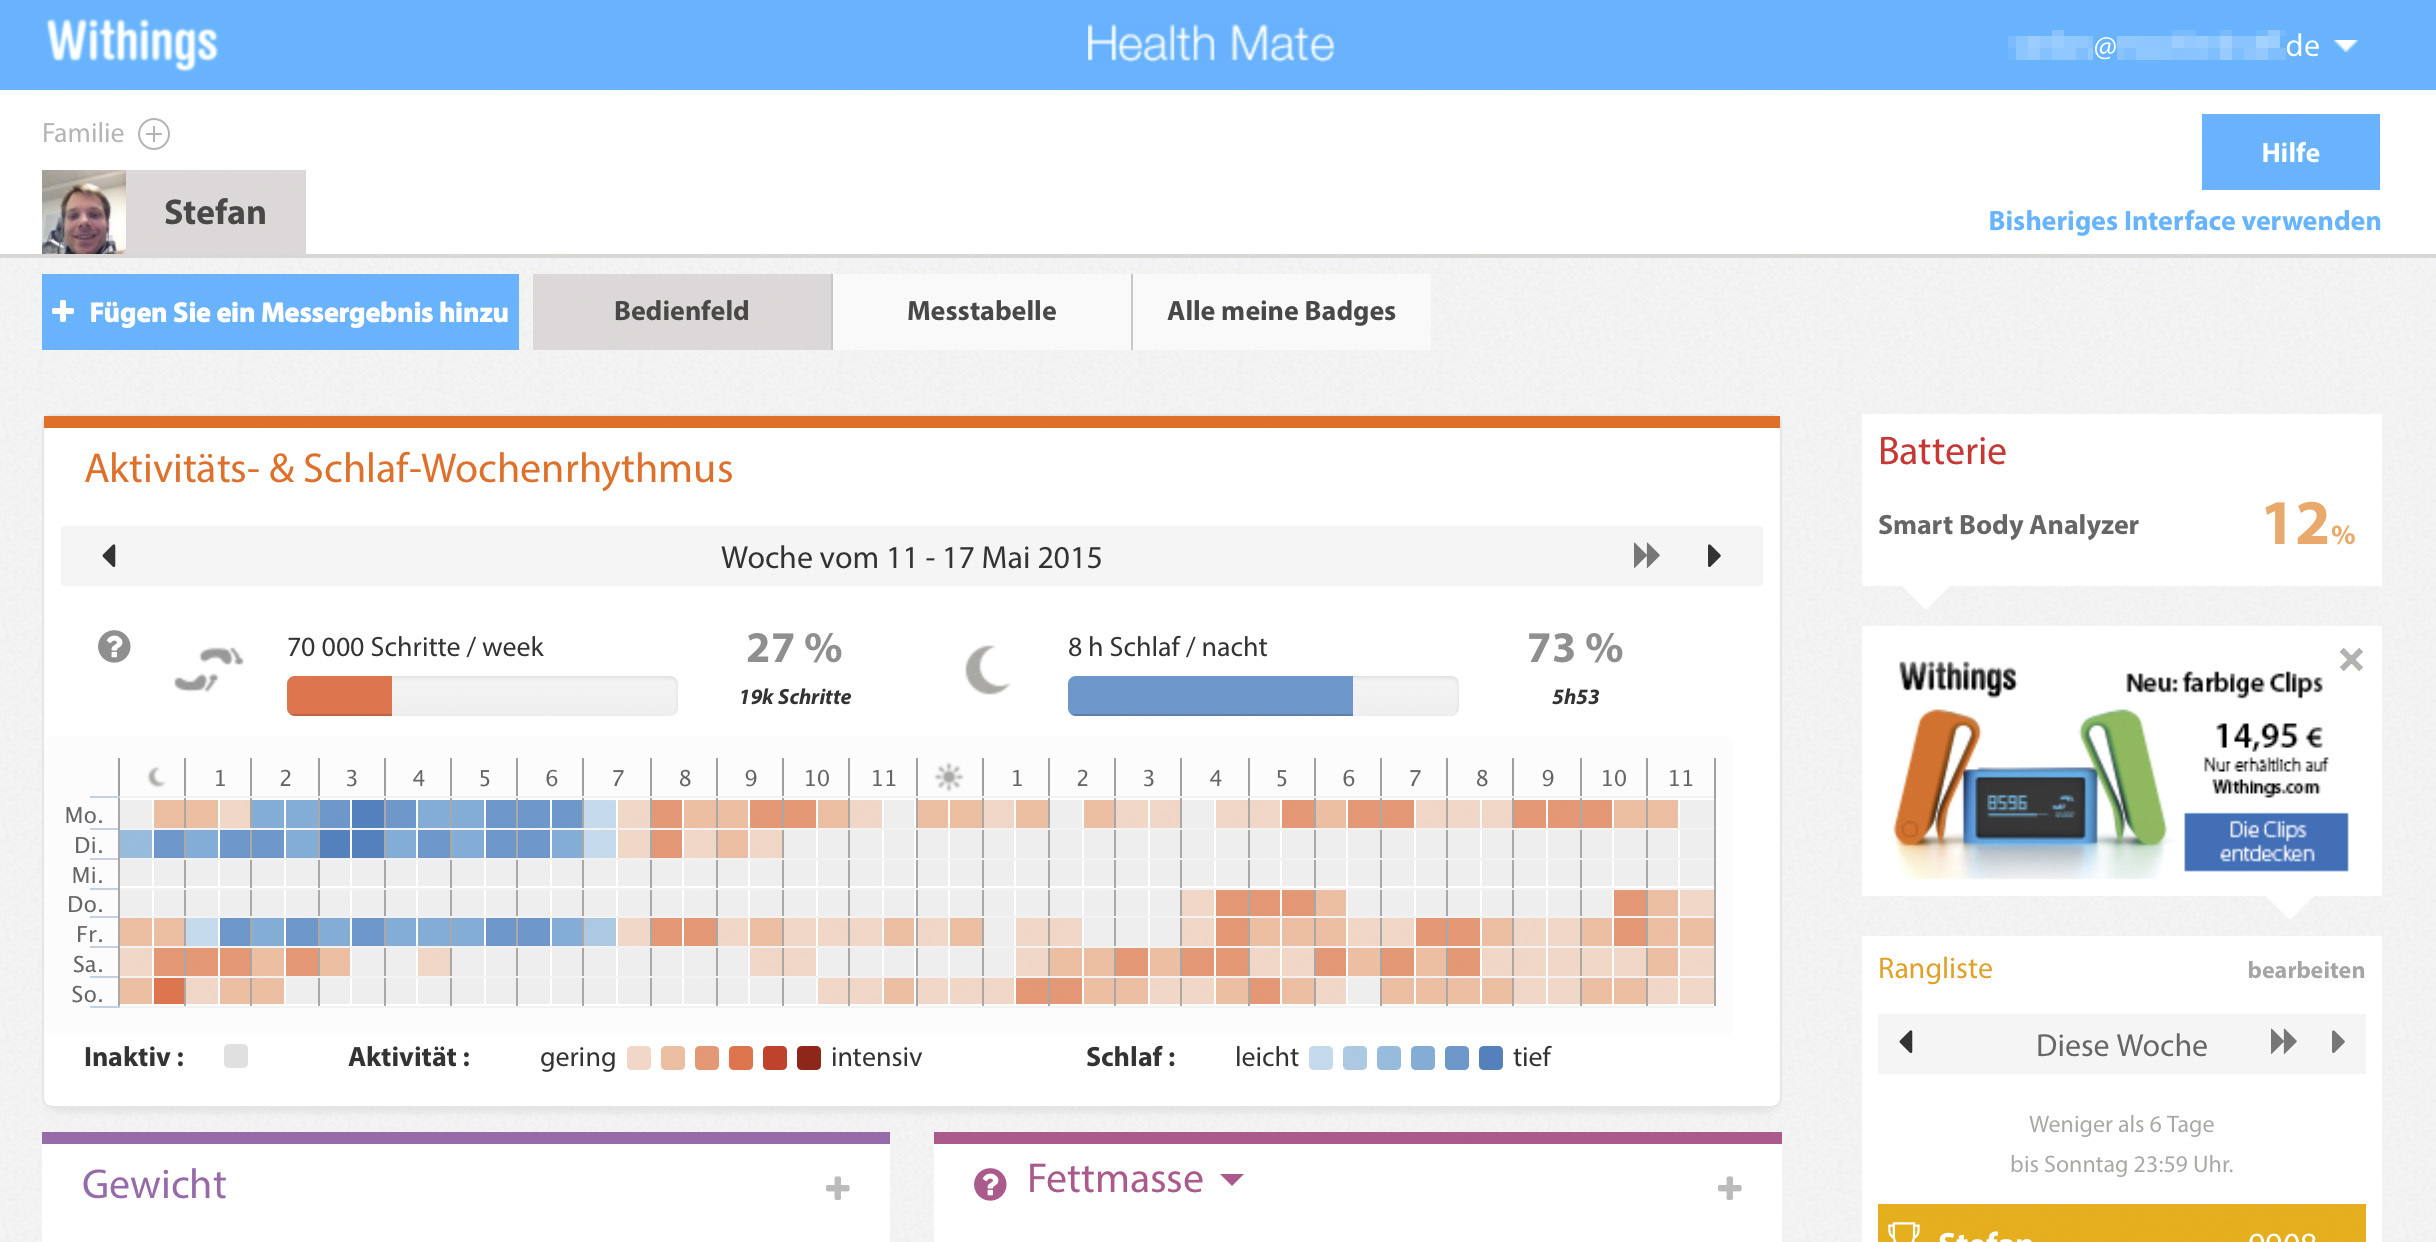Go to previous week with left arrow
This screenshot has height=1242, width=2436.
pyautogui.click(x=109, y=556)
